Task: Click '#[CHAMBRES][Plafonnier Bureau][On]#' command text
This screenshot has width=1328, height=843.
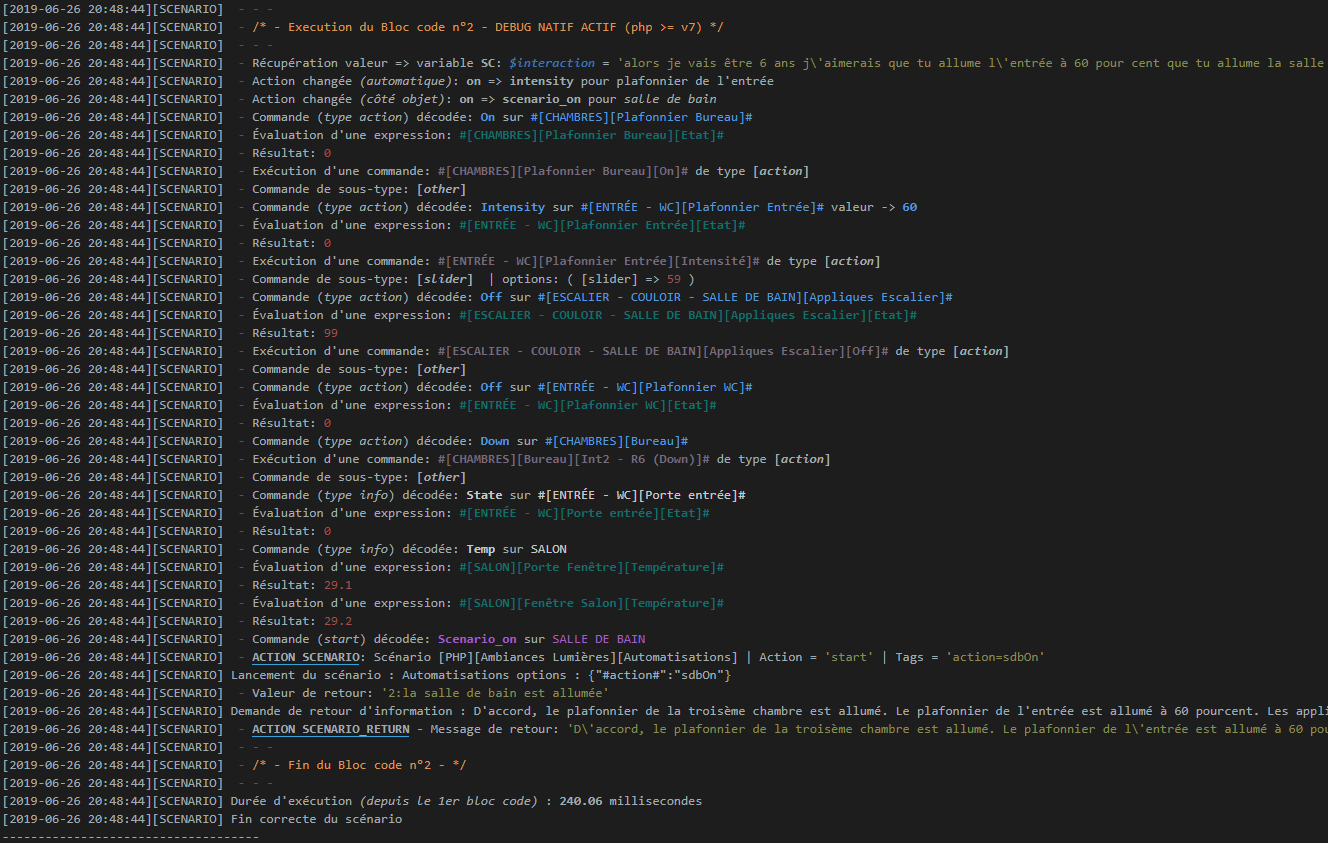Action: click(x=563, y=171)
